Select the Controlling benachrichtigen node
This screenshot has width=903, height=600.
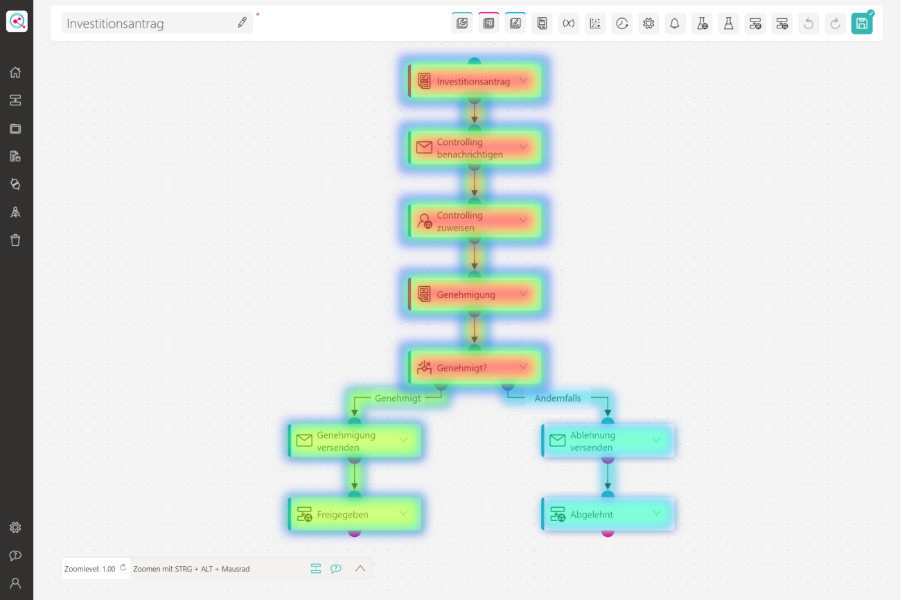coord(469,148)
